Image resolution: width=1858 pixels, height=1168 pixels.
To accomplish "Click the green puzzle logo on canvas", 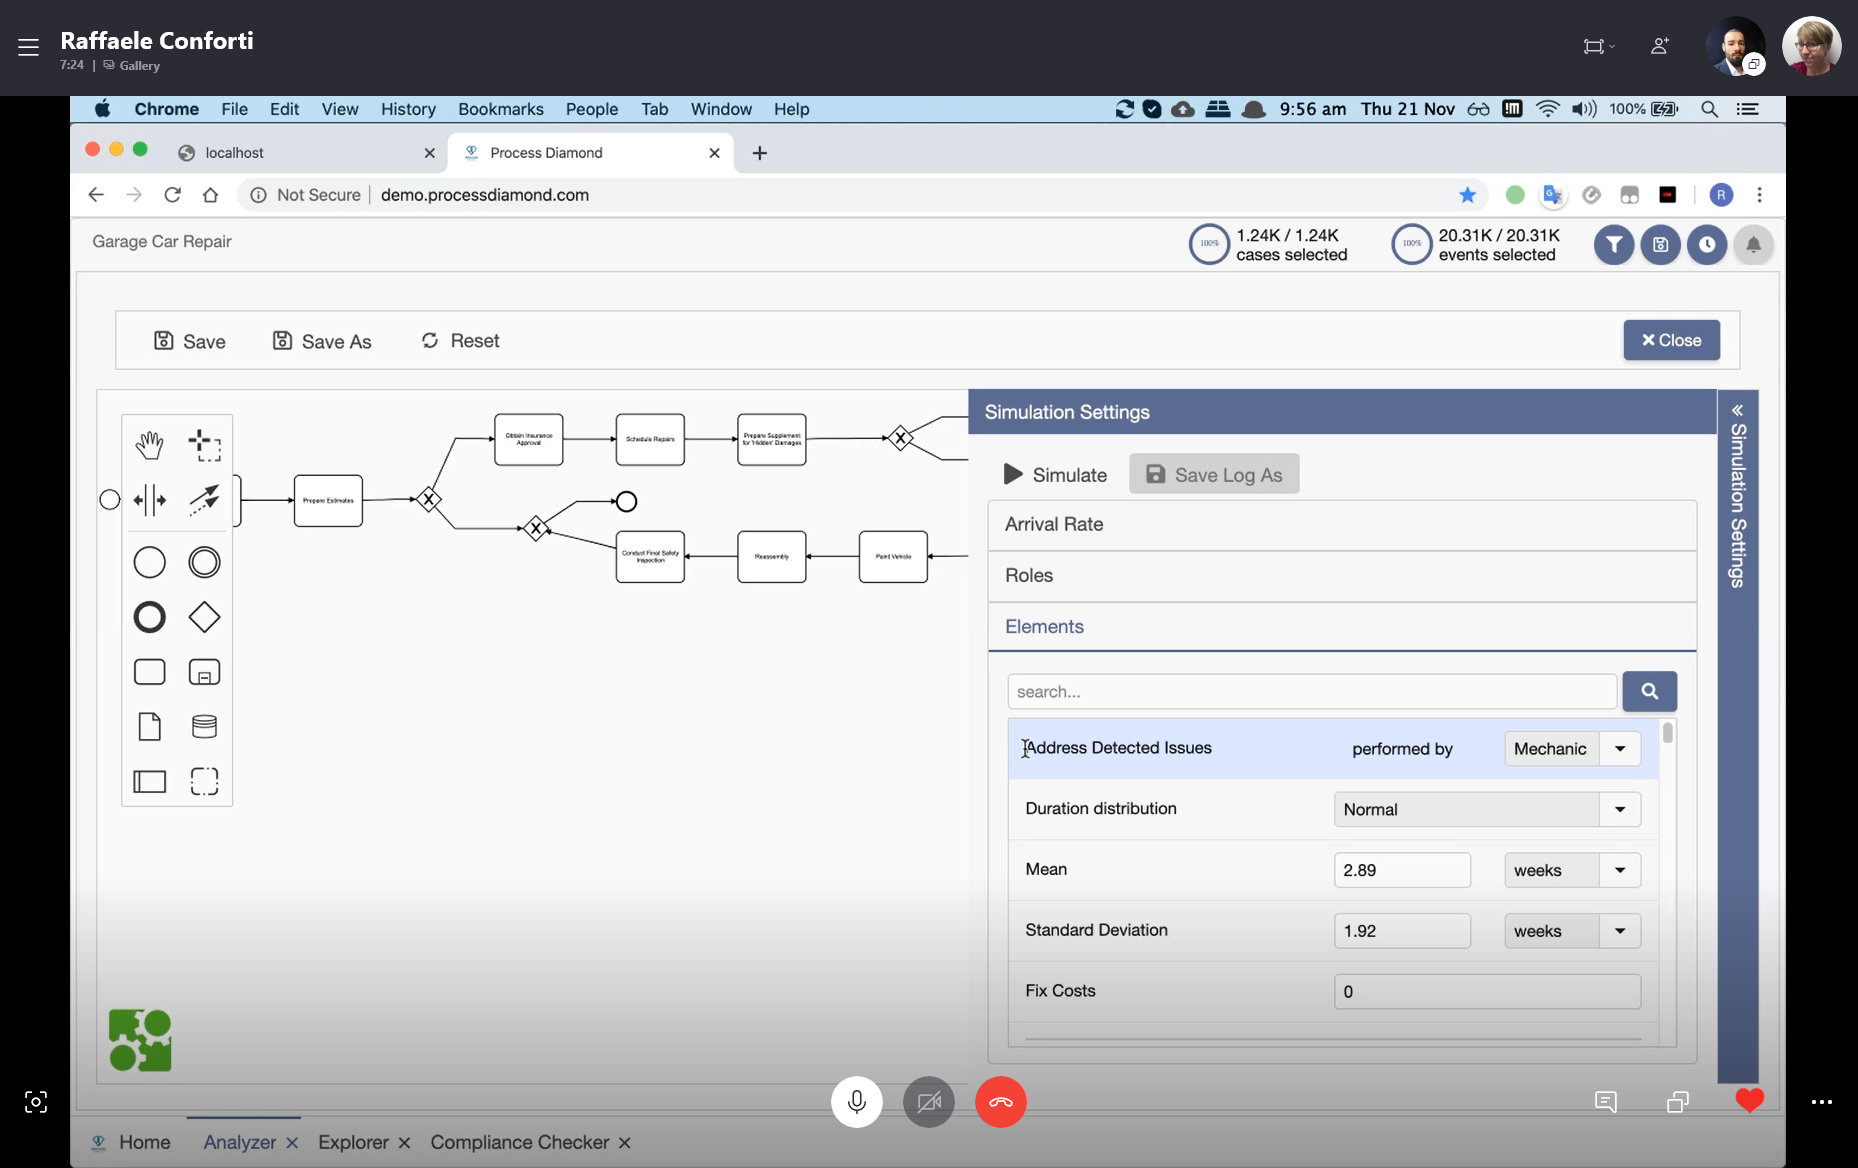I will [x=140, y=1040].
